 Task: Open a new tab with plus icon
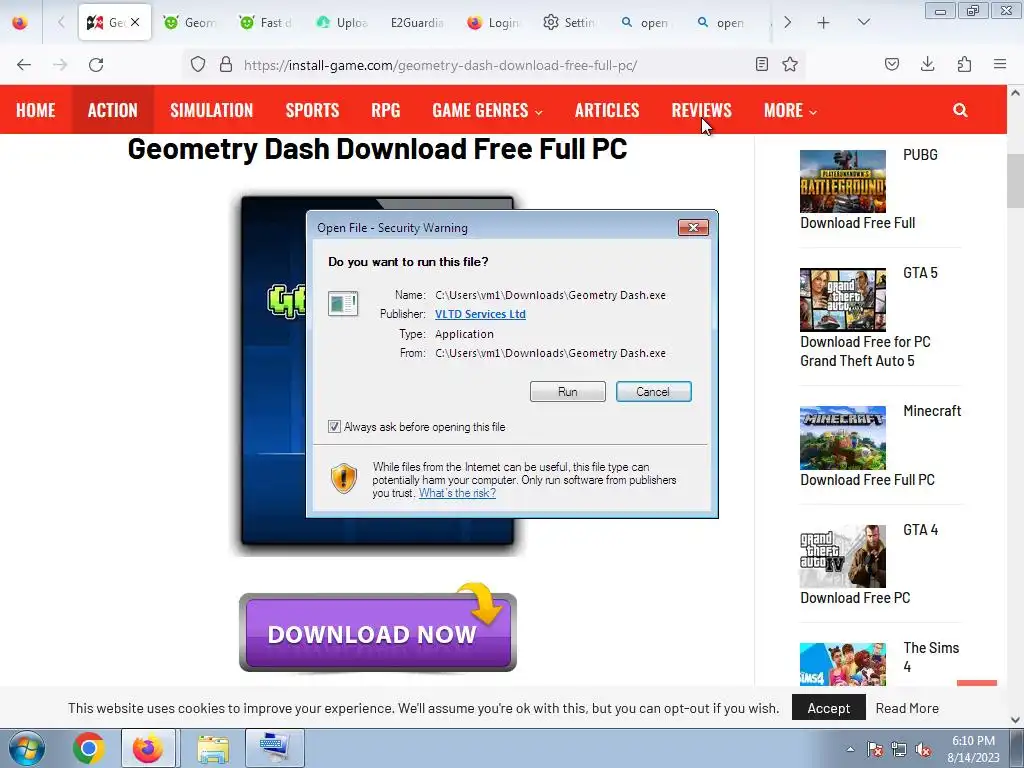824,23
